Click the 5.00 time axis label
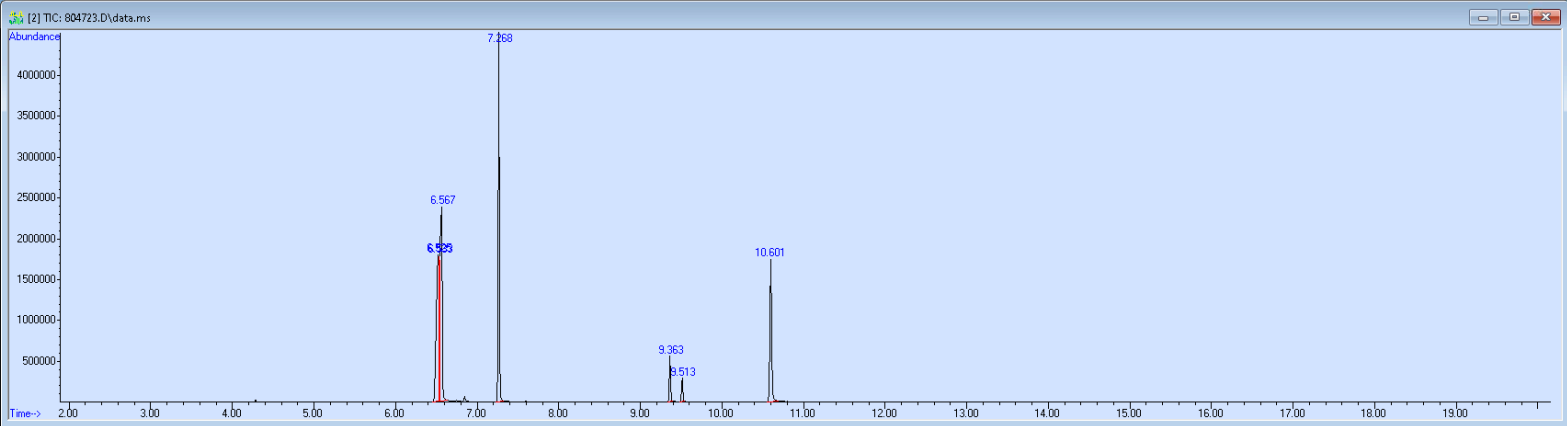The image size is (1567, 426). coord(313,412)
